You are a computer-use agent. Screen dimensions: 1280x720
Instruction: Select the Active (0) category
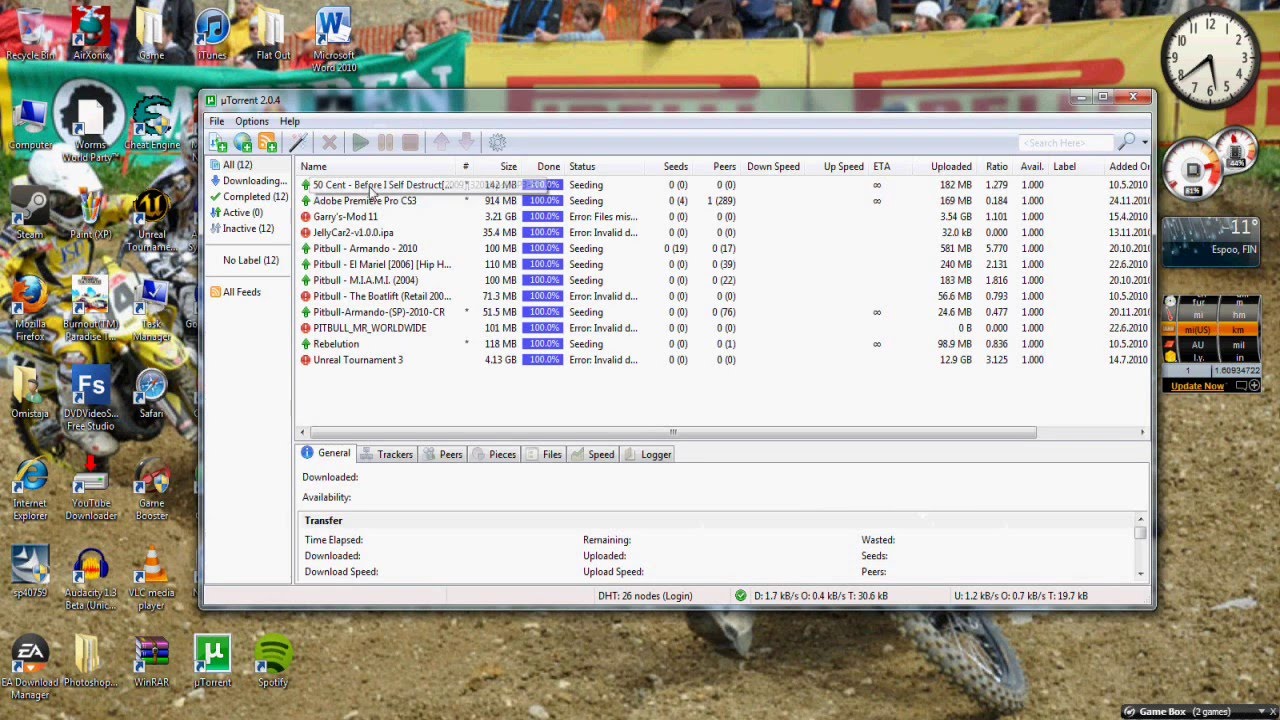[236, 213]
